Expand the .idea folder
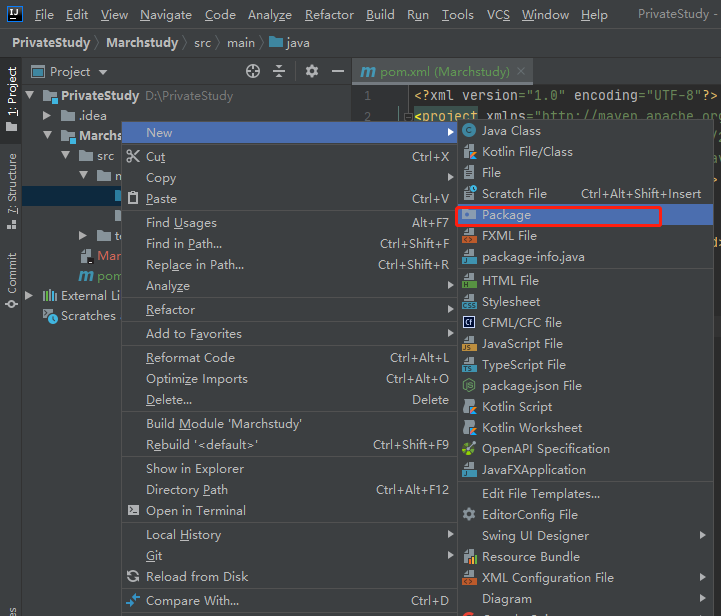The image size is (721, 616). coord(46,115)
